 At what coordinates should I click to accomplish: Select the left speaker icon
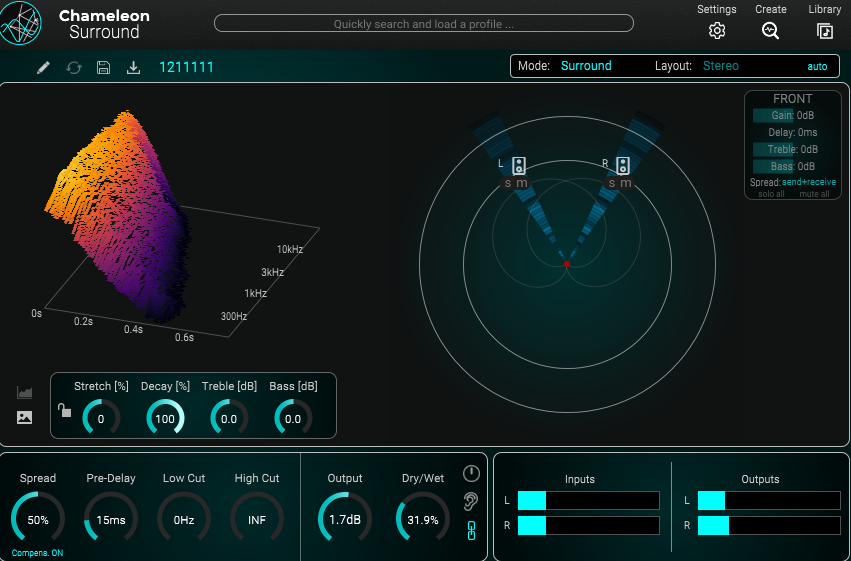[x=519, y=165]
